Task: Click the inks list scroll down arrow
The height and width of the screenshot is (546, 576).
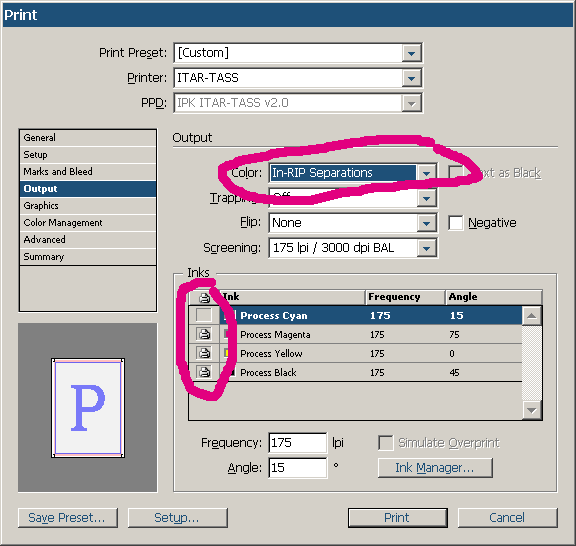Action: point(532,410)
